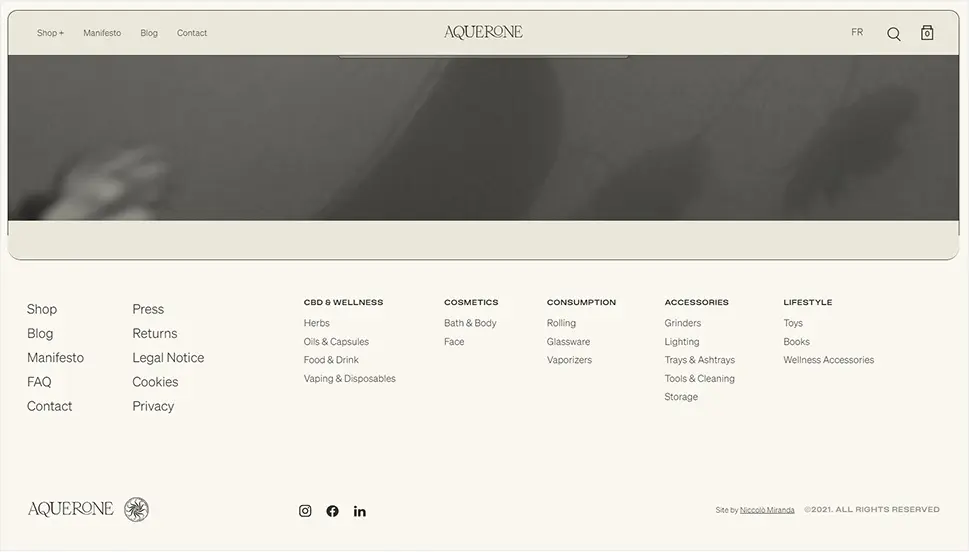Image resolution: width=969 pixels, height=552 pixels.
Task: Go to Aquerone header logo home
Action: click(483, 32)
